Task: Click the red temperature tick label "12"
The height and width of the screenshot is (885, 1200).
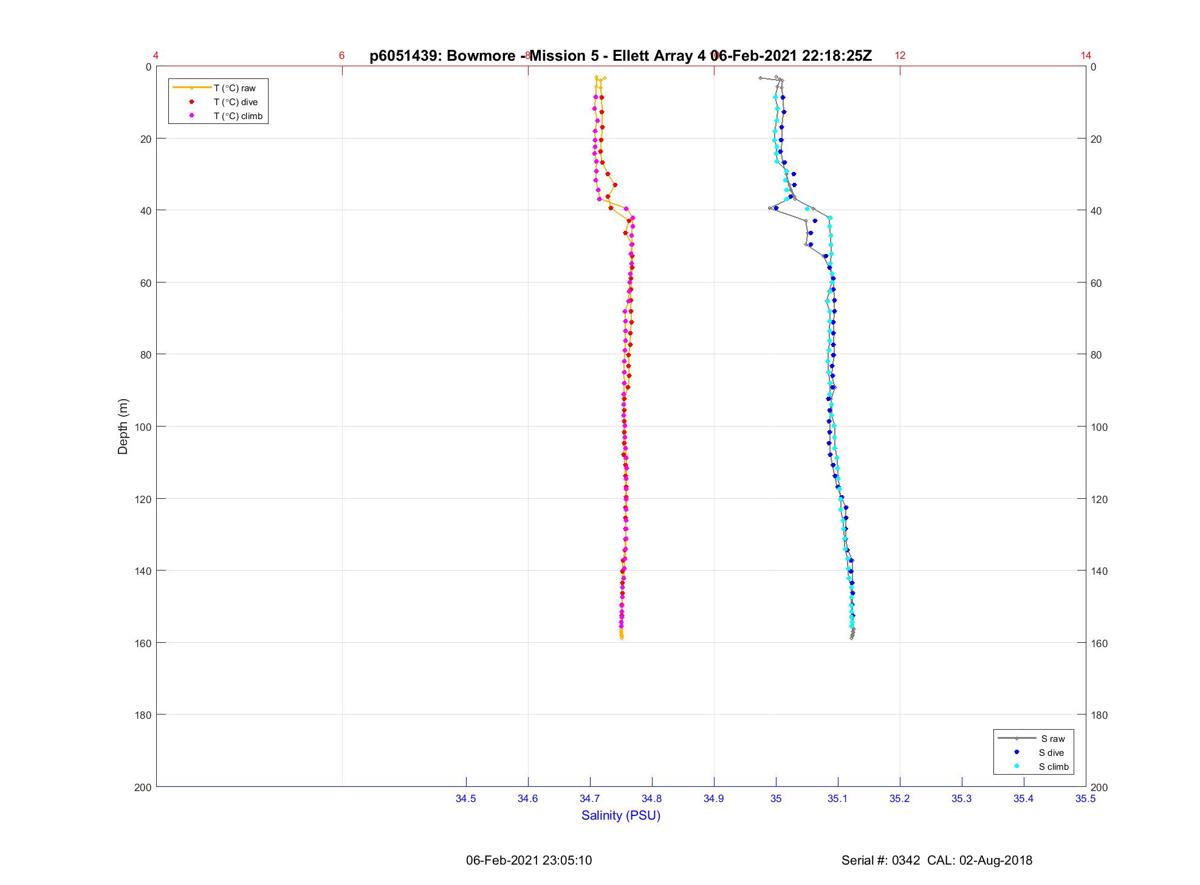Action: [x=900, y=56]
